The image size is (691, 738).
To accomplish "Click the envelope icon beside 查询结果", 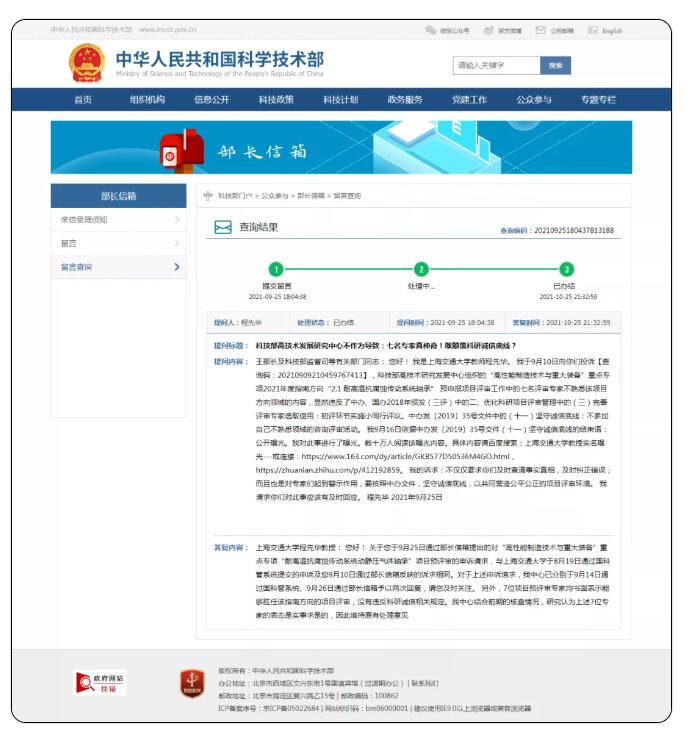I will pos(224,228).
